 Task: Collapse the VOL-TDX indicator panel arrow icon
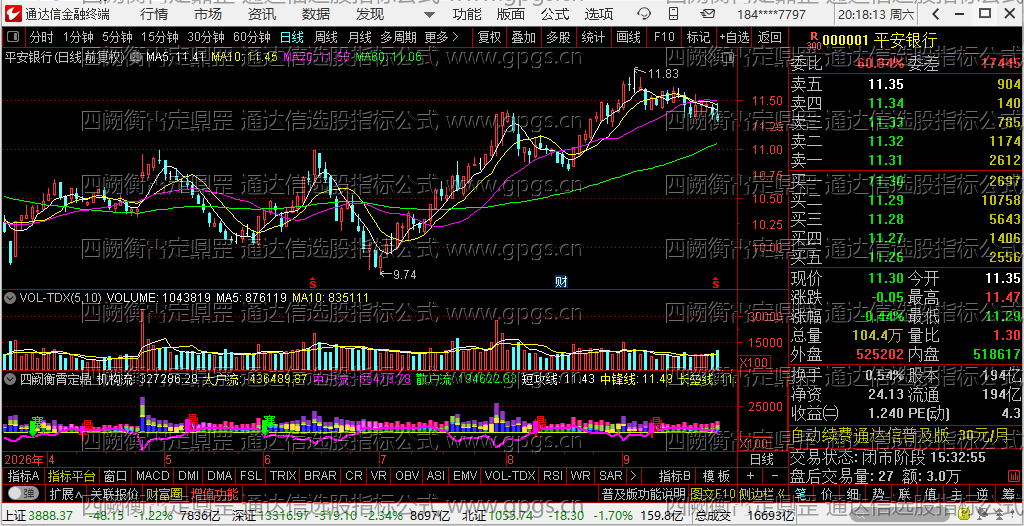pos(10,297)
